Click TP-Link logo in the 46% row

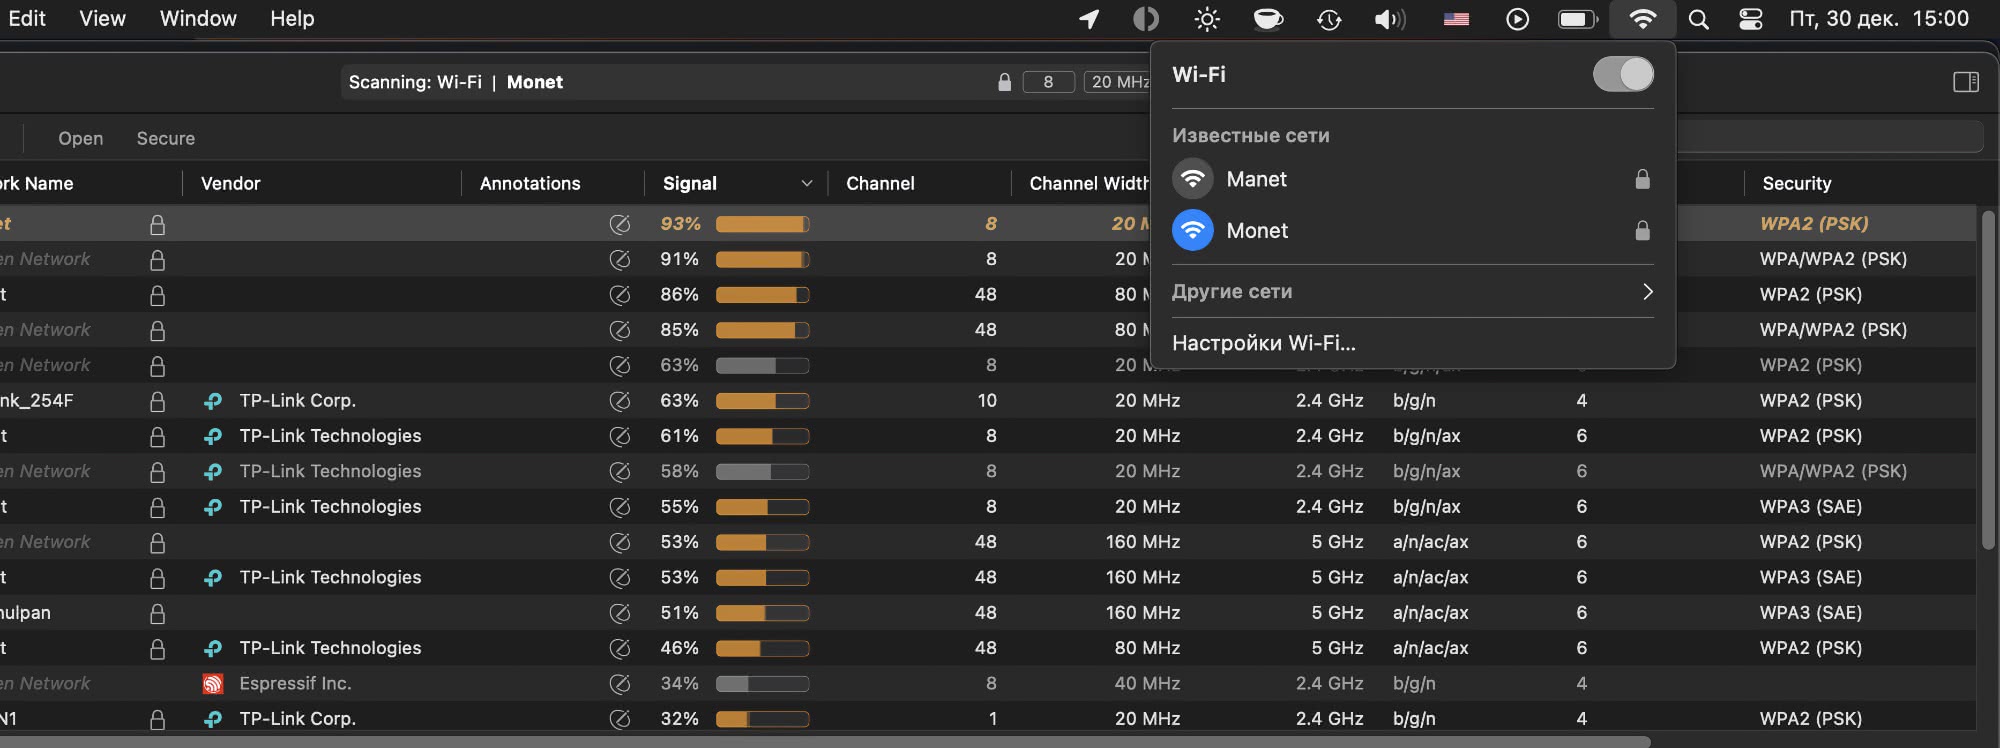[x=212, y=649]
